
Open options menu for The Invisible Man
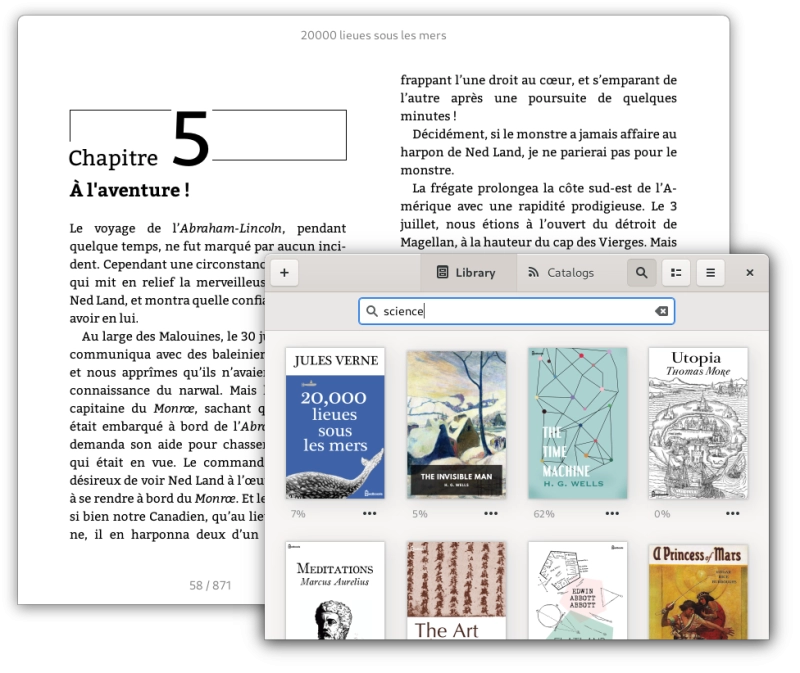pos(491,513)
